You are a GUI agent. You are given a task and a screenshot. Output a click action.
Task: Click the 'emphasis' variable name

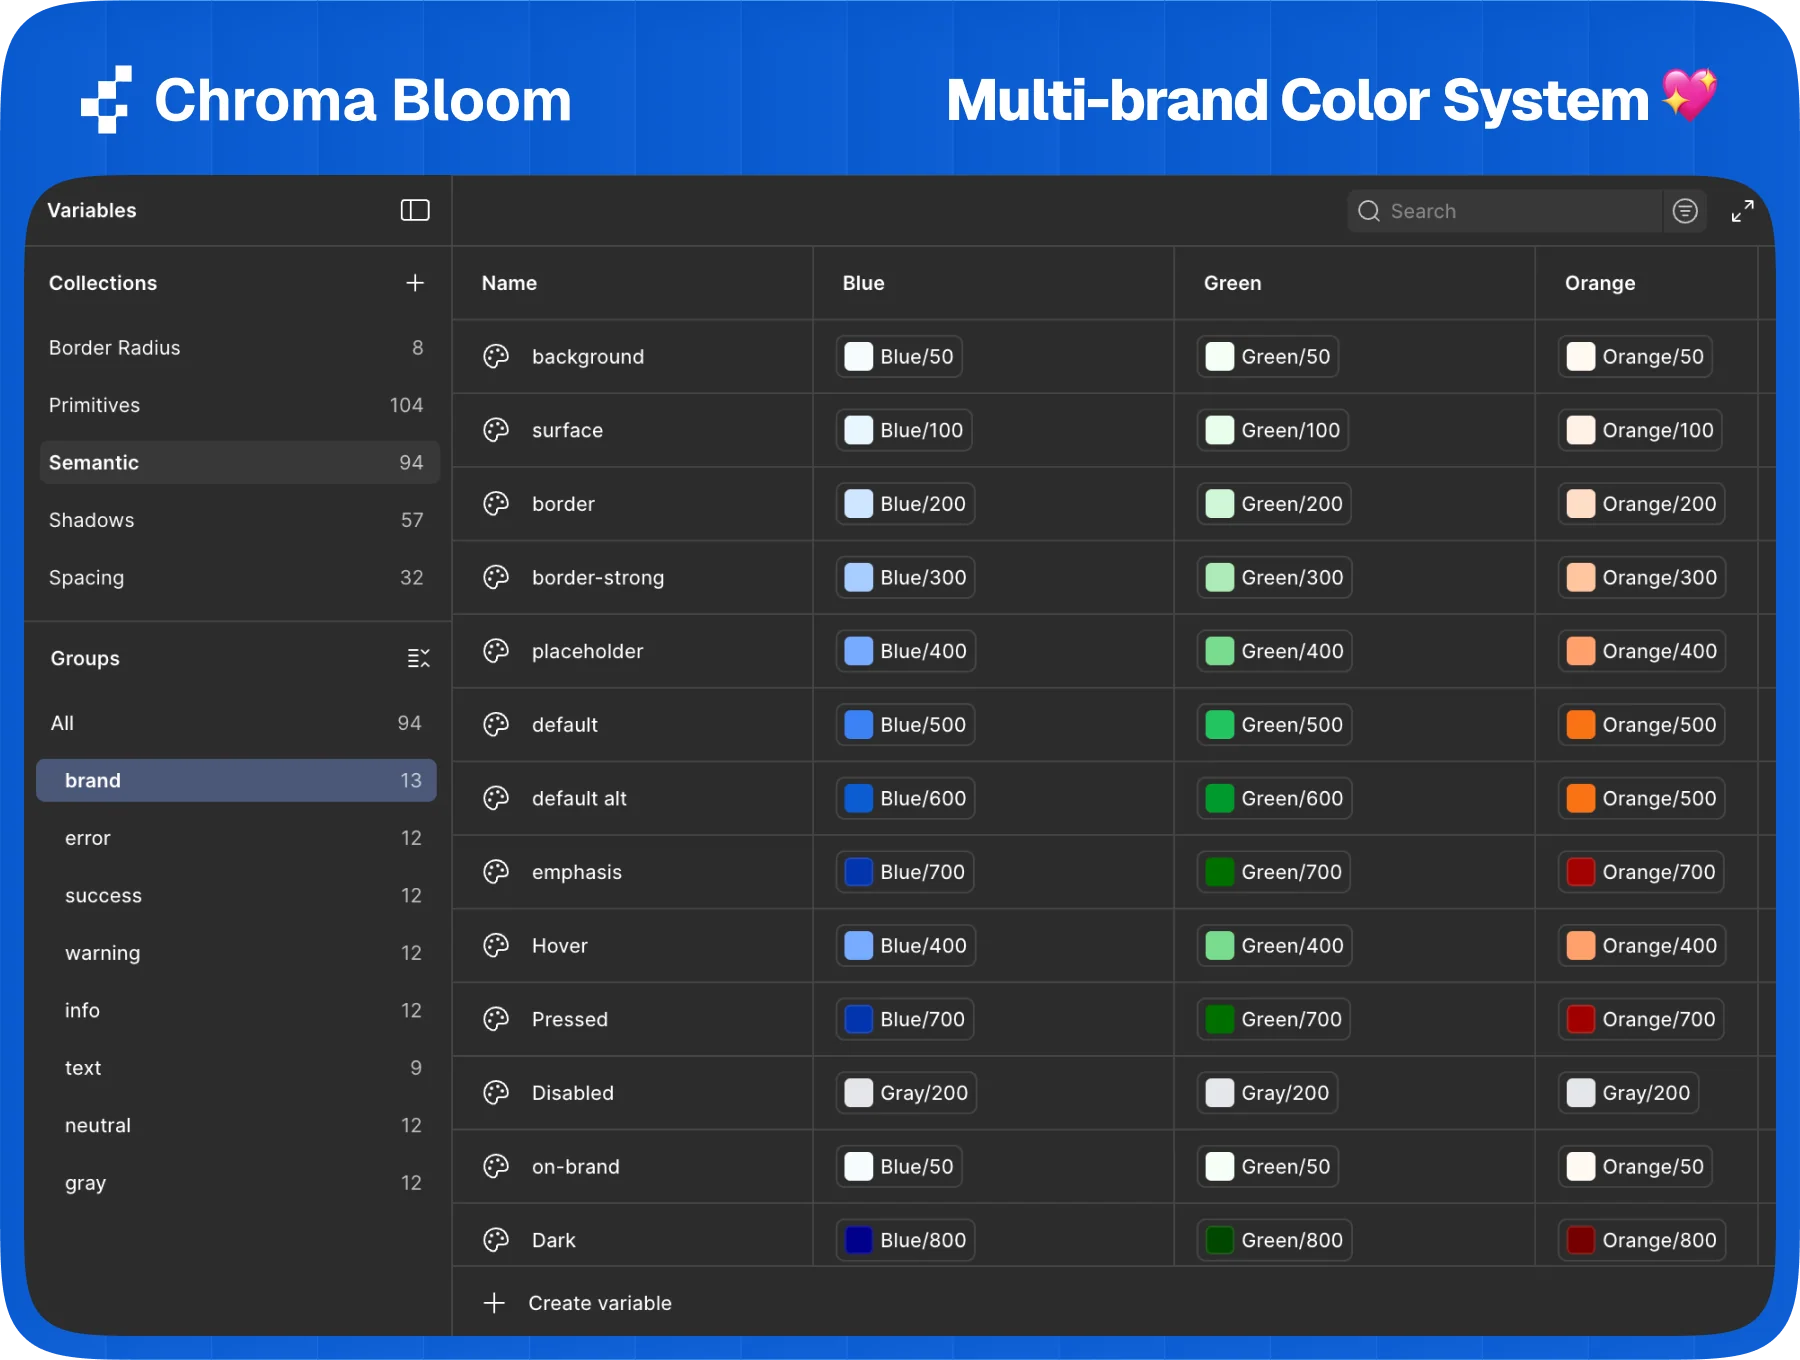577,872
